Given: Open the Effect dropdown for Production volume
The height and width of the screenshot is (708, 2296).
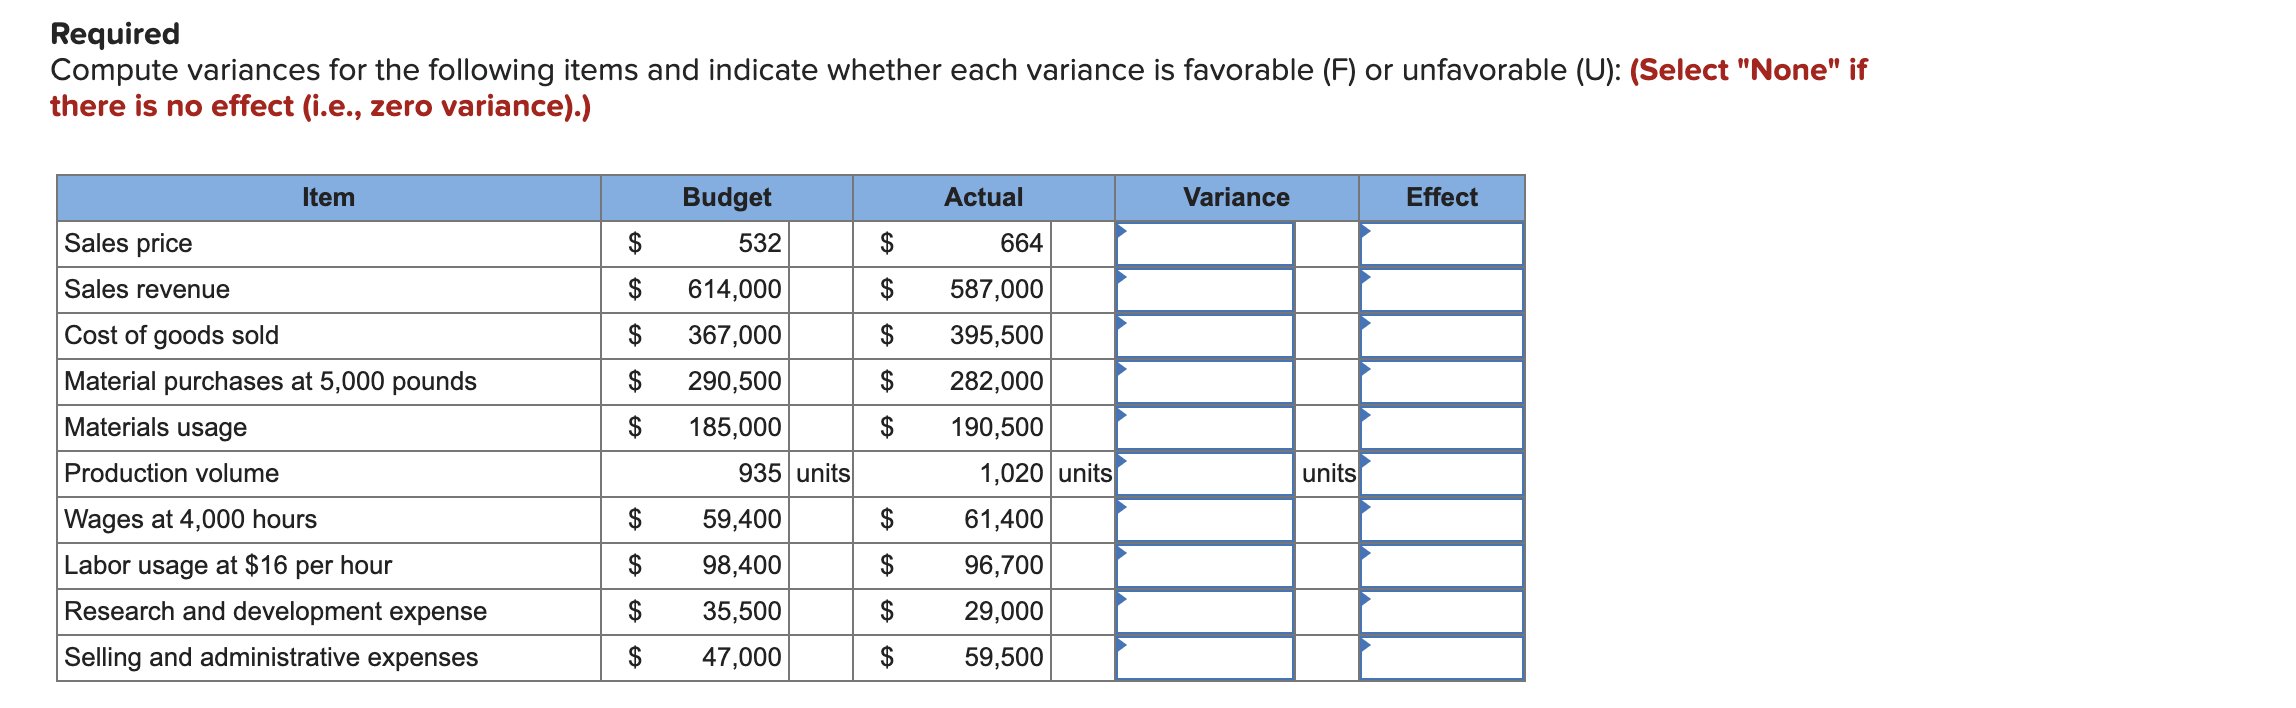Looking at the screenshot, I should 1440,473.
